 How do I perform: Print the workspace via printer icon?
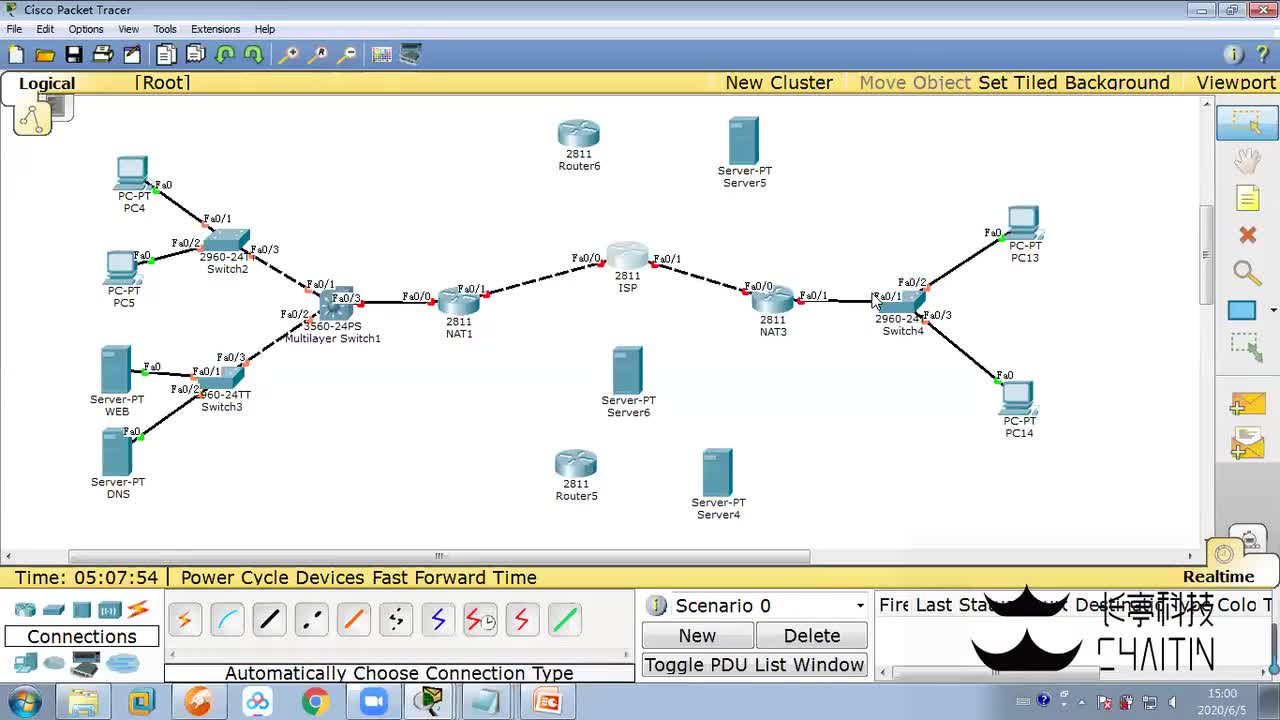point(102,55)
